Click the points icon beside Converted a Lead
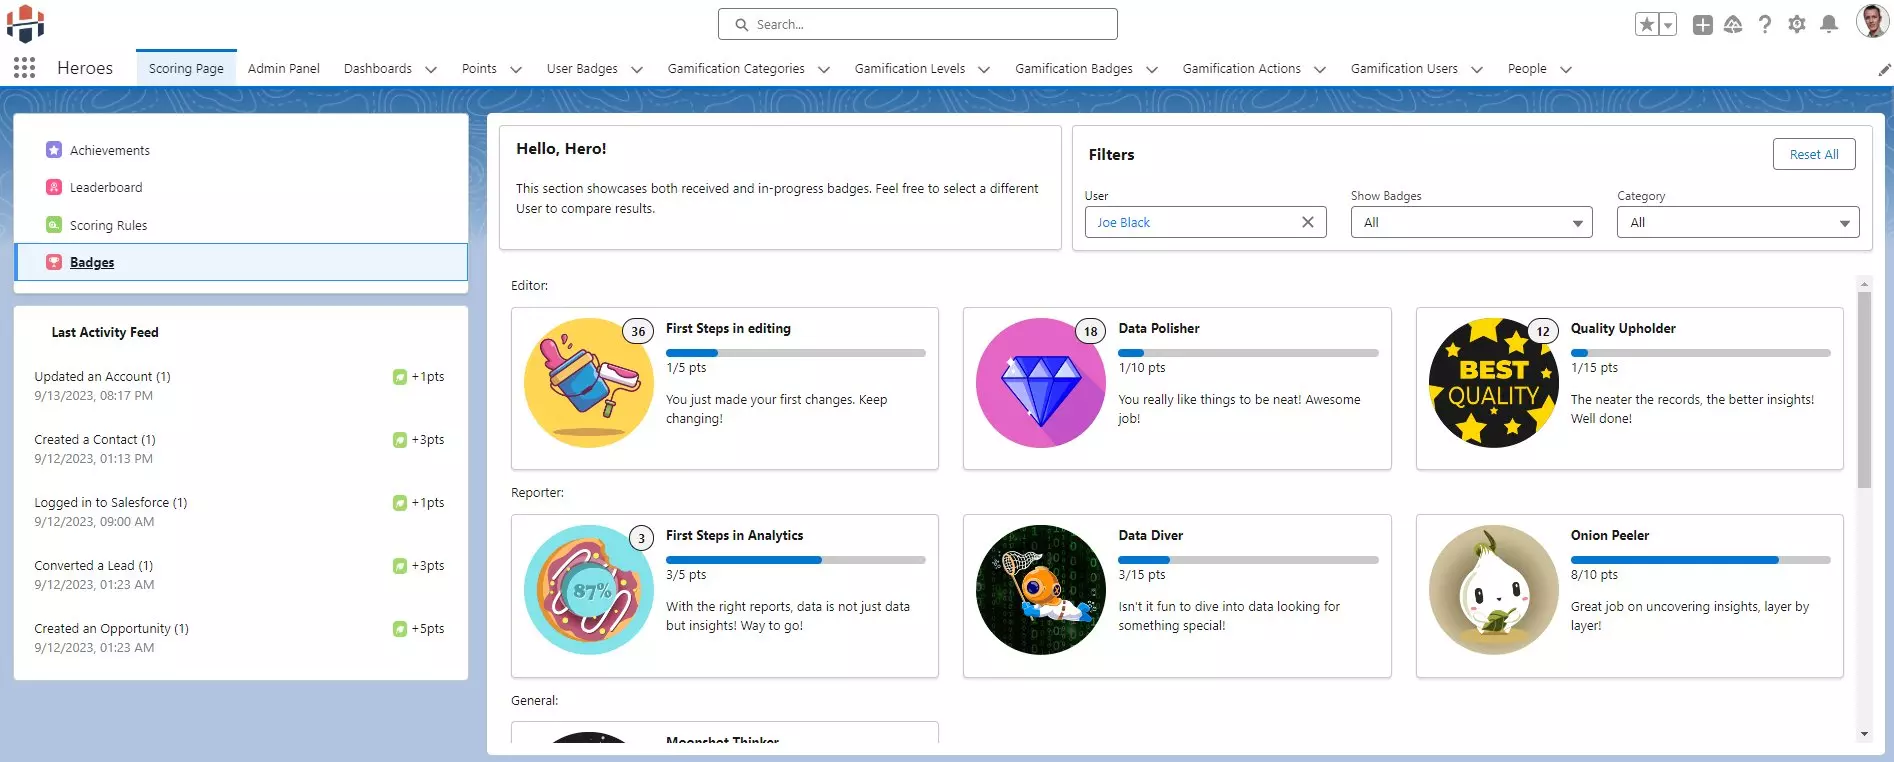The height and width of the screenshot is (762, 1894). (400, 566)
